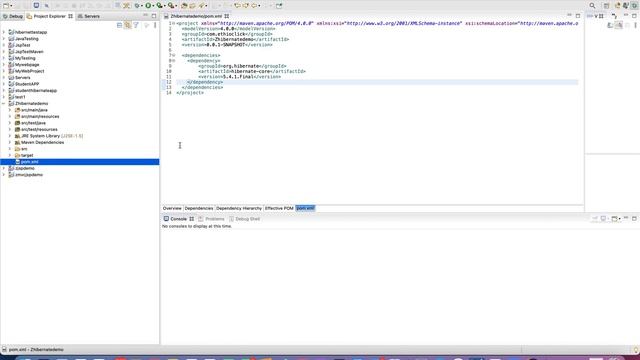640x360 pixels.
Task: Click the green Run button in toolbar
Action: point(148,6)
